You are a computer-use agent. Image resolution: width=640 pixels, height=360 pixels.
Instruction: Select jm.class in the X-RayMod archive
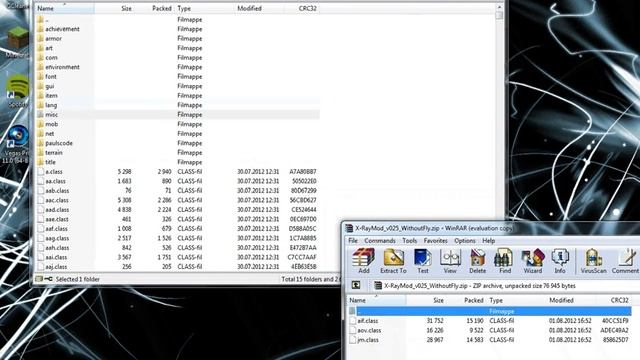pos(490,340)
